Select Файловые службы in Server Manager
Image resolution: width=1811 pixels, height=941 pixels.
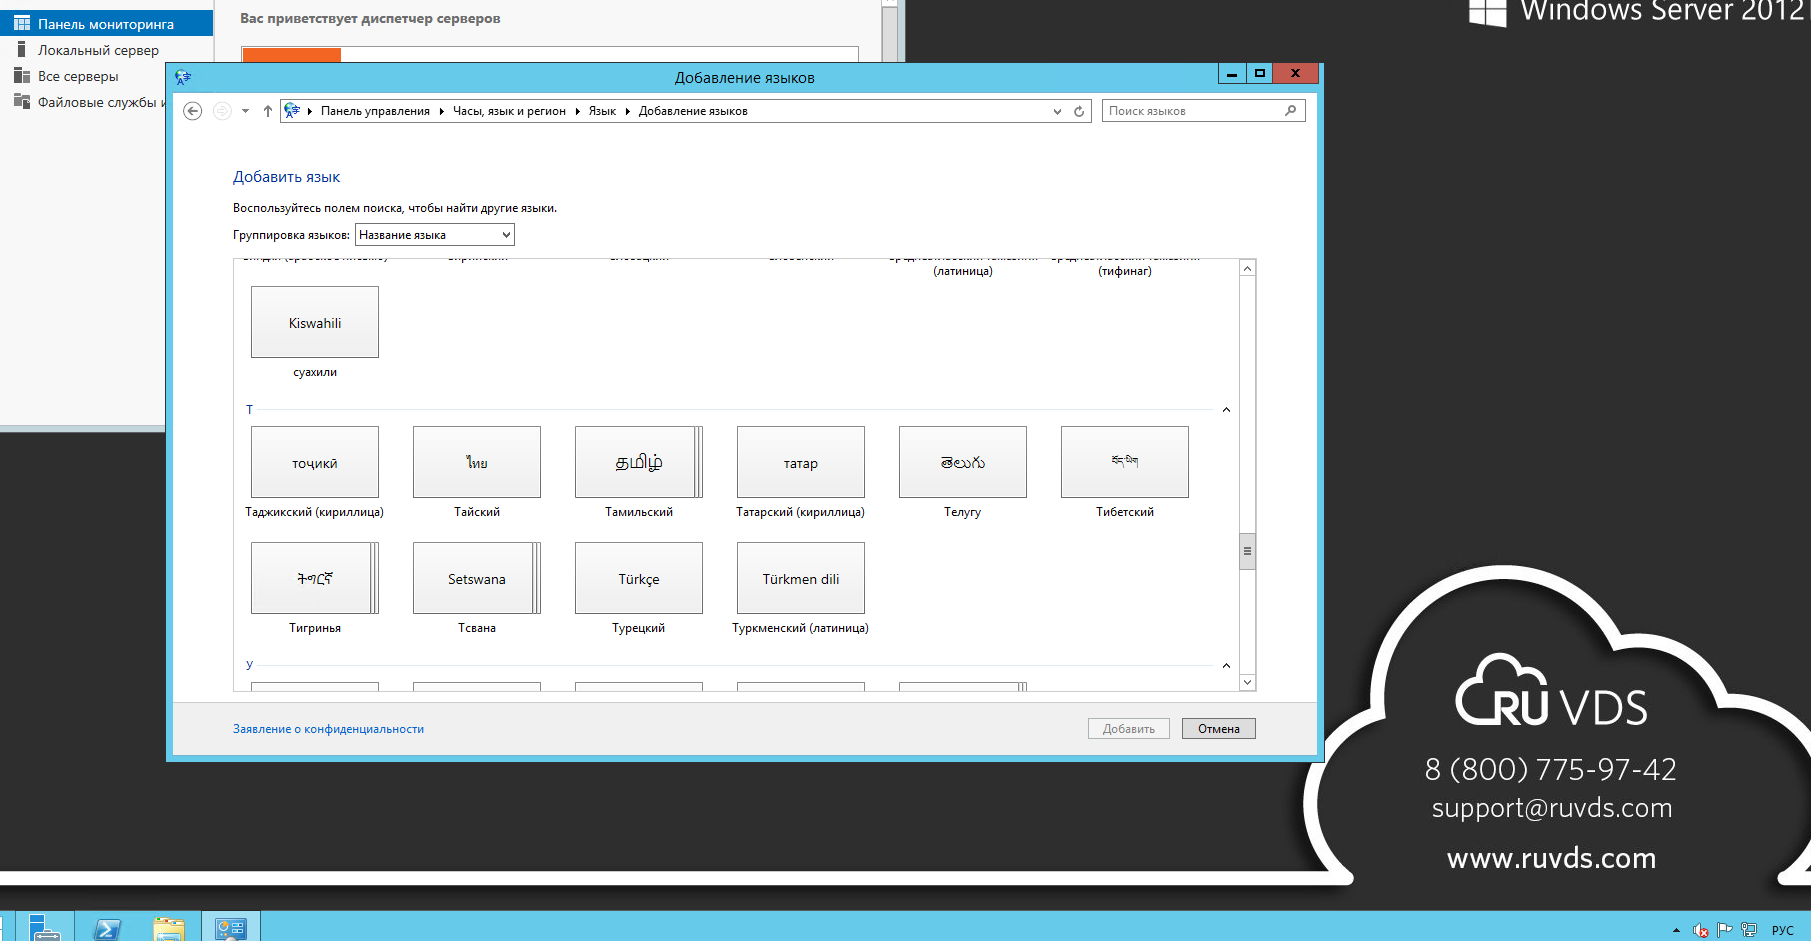pos(90,102)
